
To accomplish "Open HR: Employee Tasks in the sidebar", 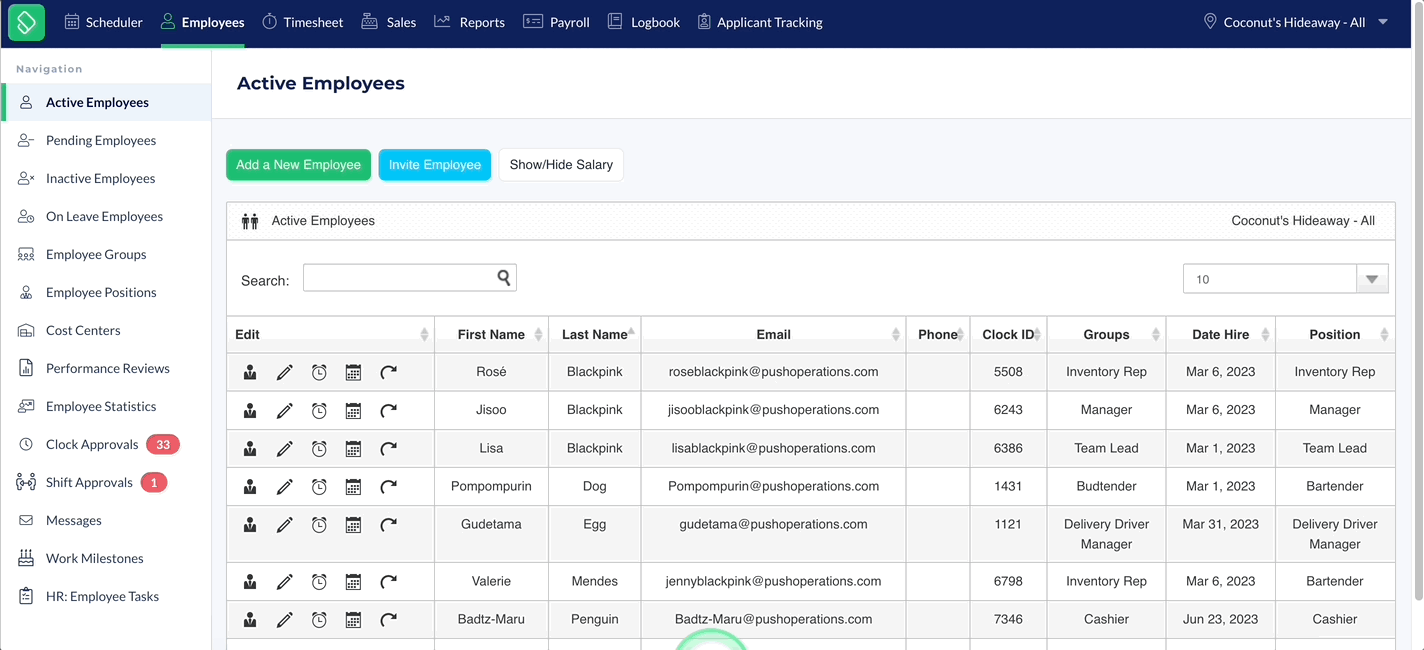I will pos(102,596).
